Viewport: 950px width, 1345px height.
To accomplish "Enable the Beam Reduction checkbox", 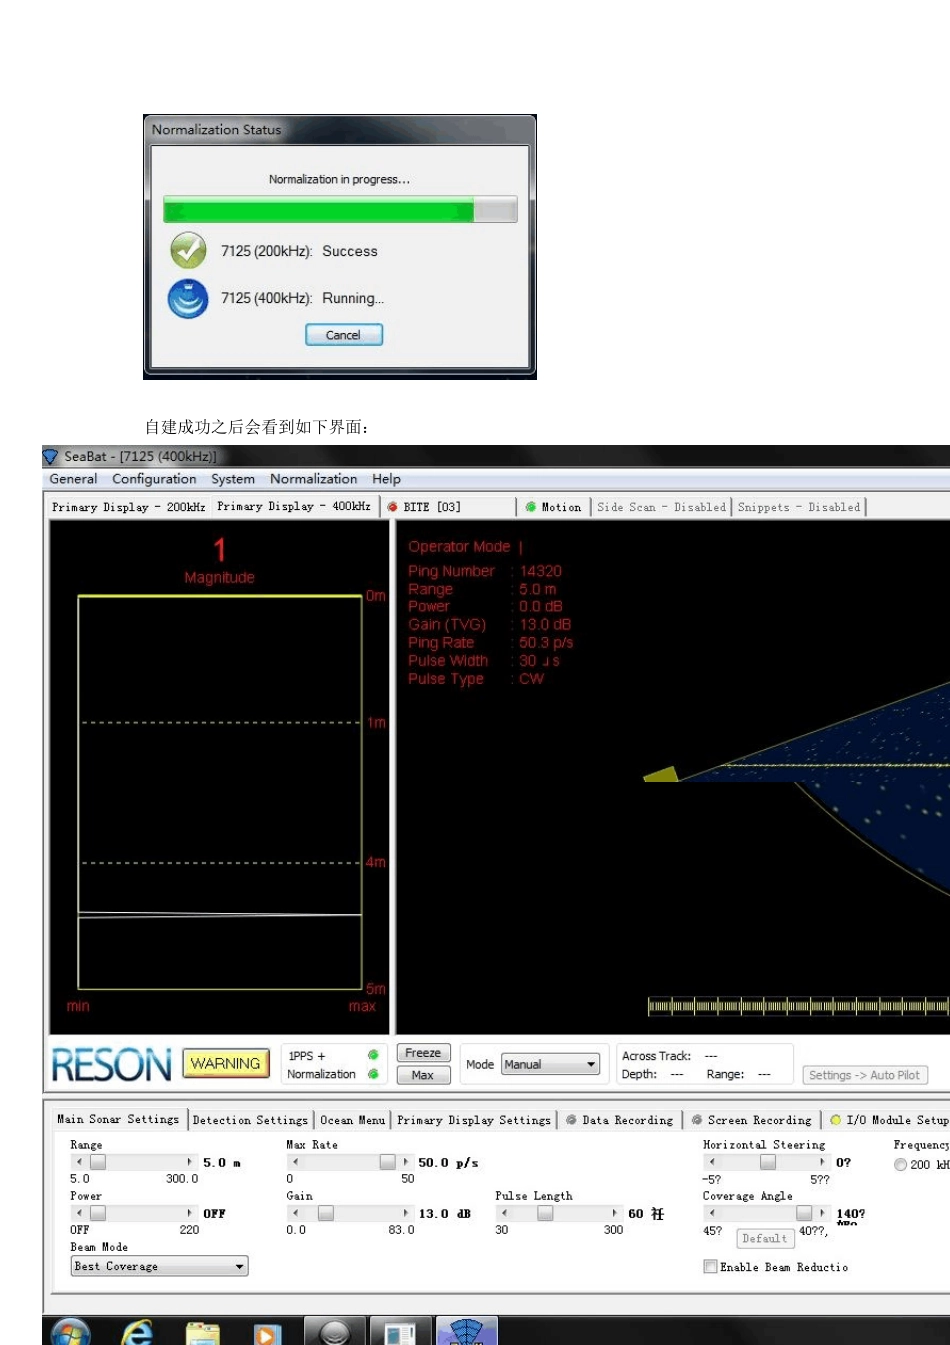I will [x=710, y=1267].
